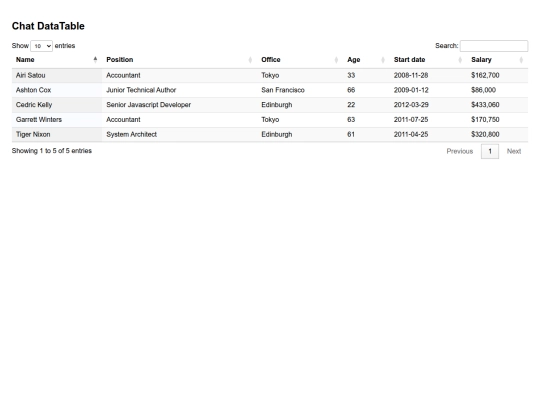Sort by Start date column arrows
Screen dimensions: 540x405
pyautogui.click(x=460, y=60)
